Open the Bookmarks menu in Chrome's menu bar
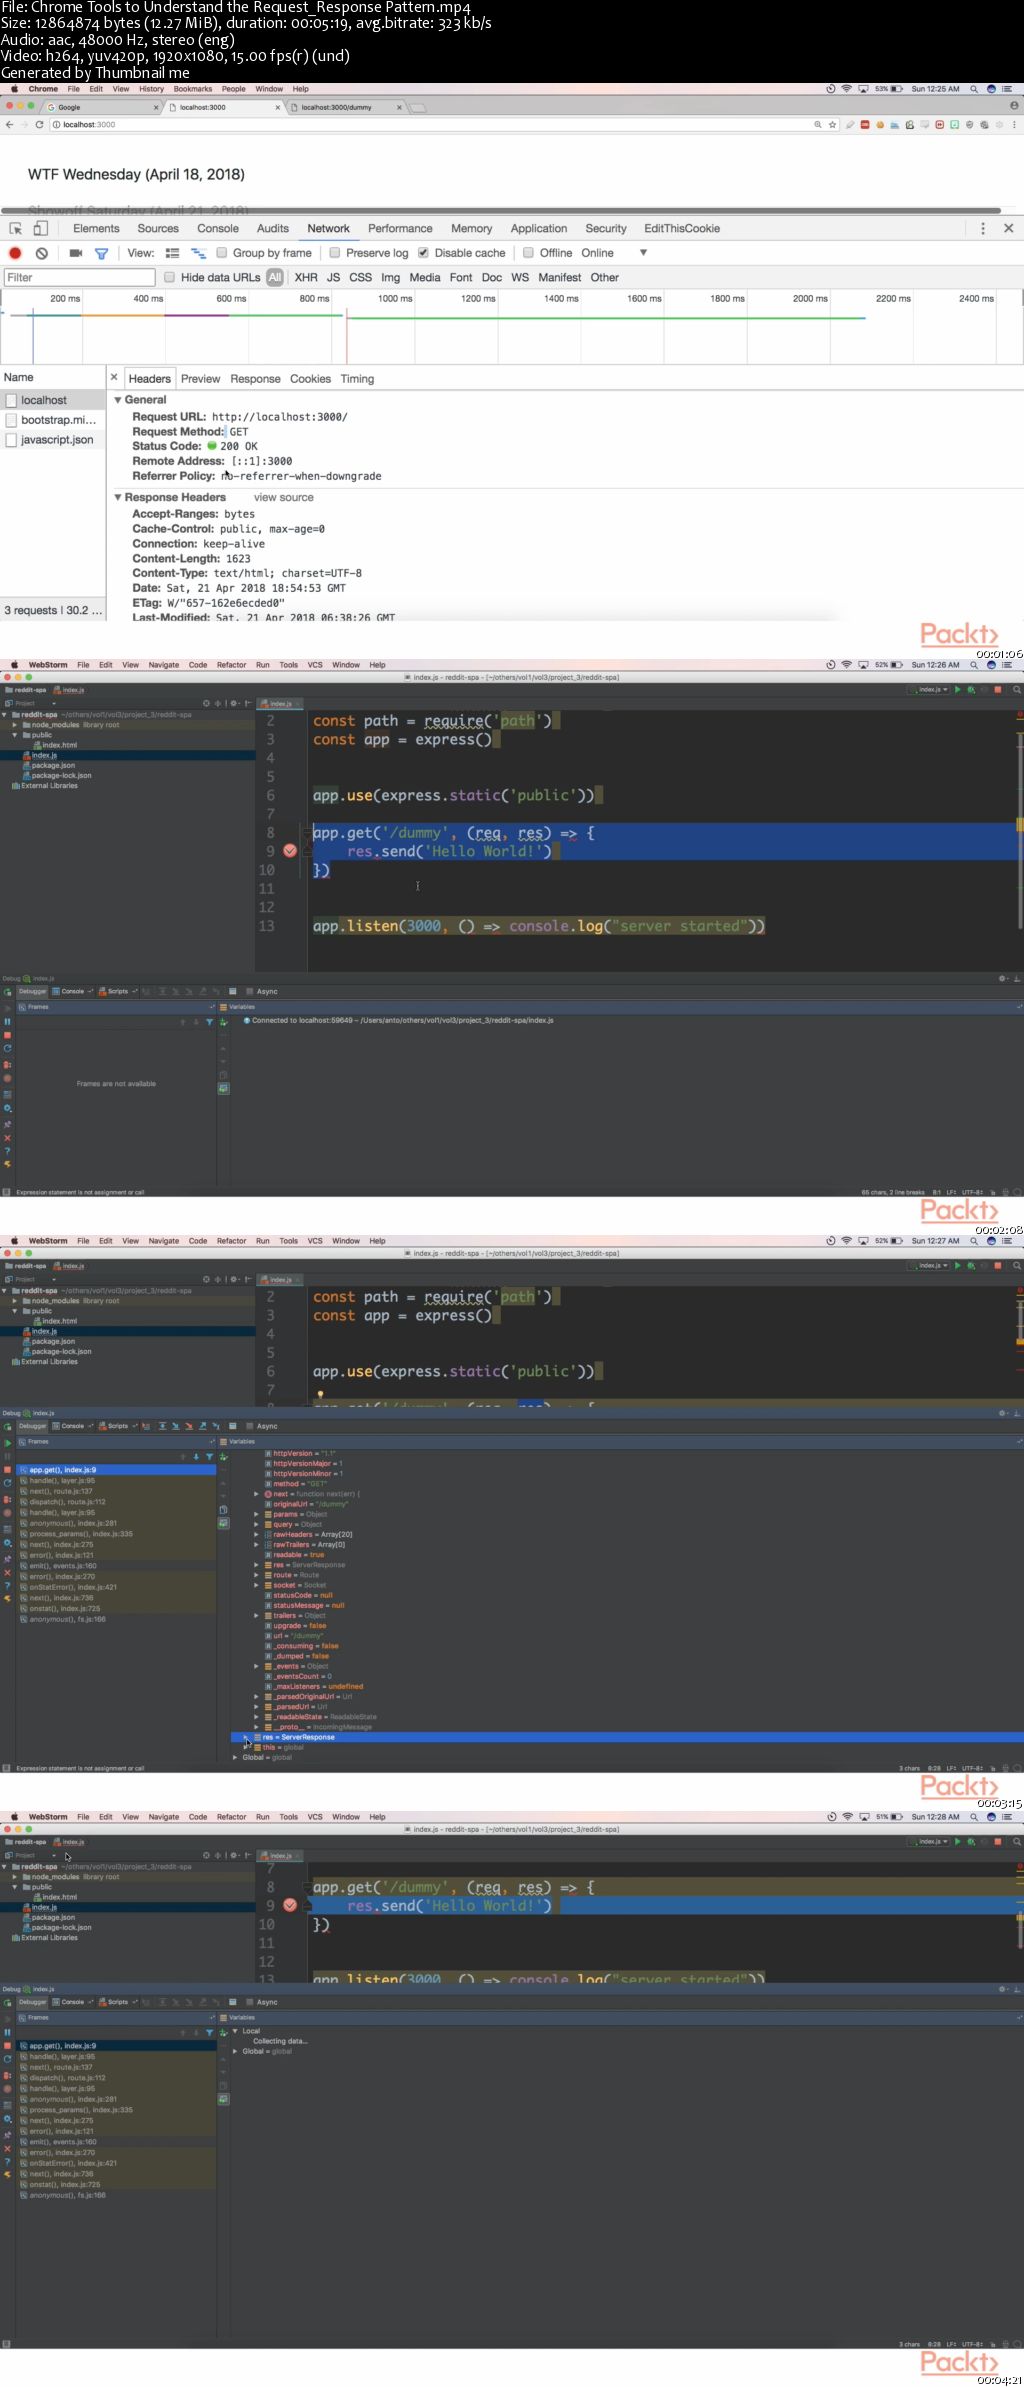The image size is (1024, 2387). pos(193,89)
